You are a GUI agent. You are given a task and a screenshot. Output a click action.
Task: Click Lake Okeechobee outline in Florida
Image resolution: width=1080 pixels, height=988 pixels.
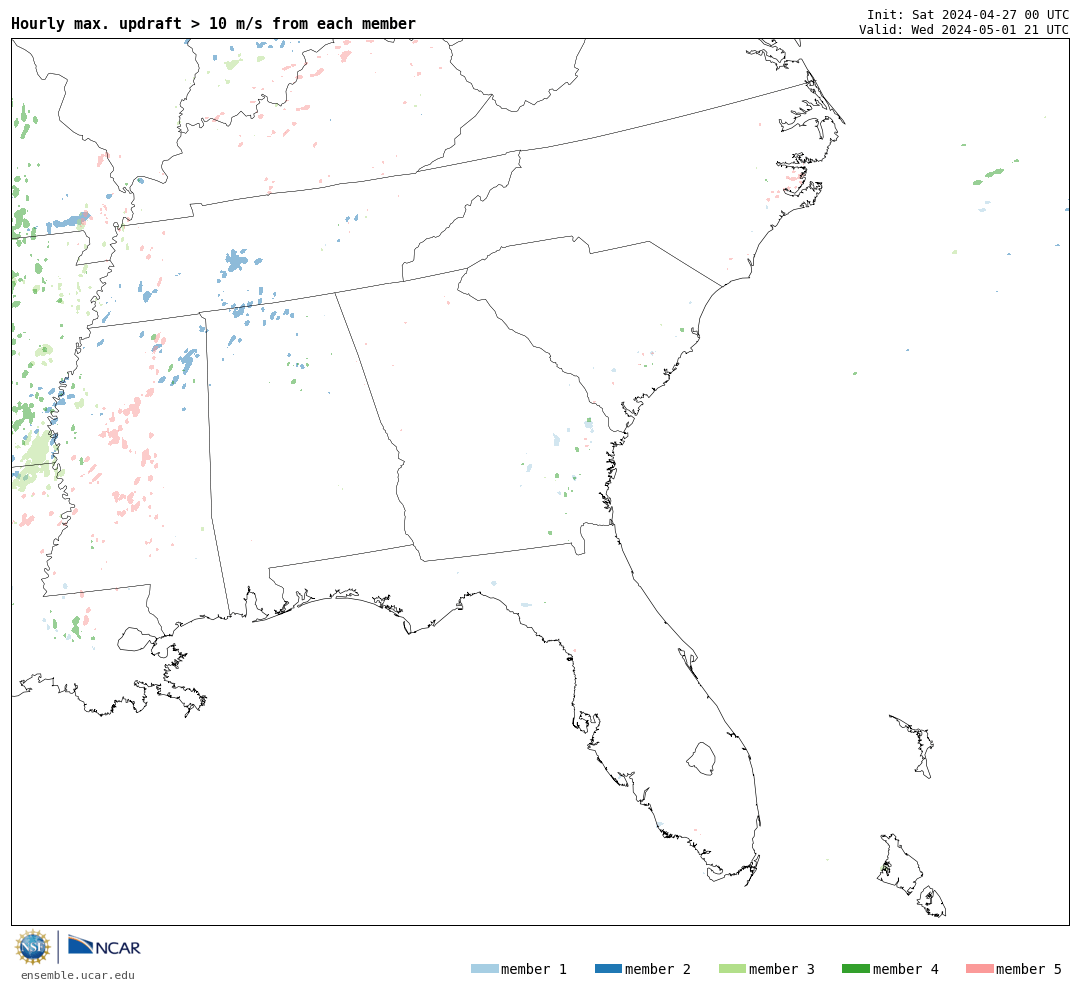[x=701, y=759]
